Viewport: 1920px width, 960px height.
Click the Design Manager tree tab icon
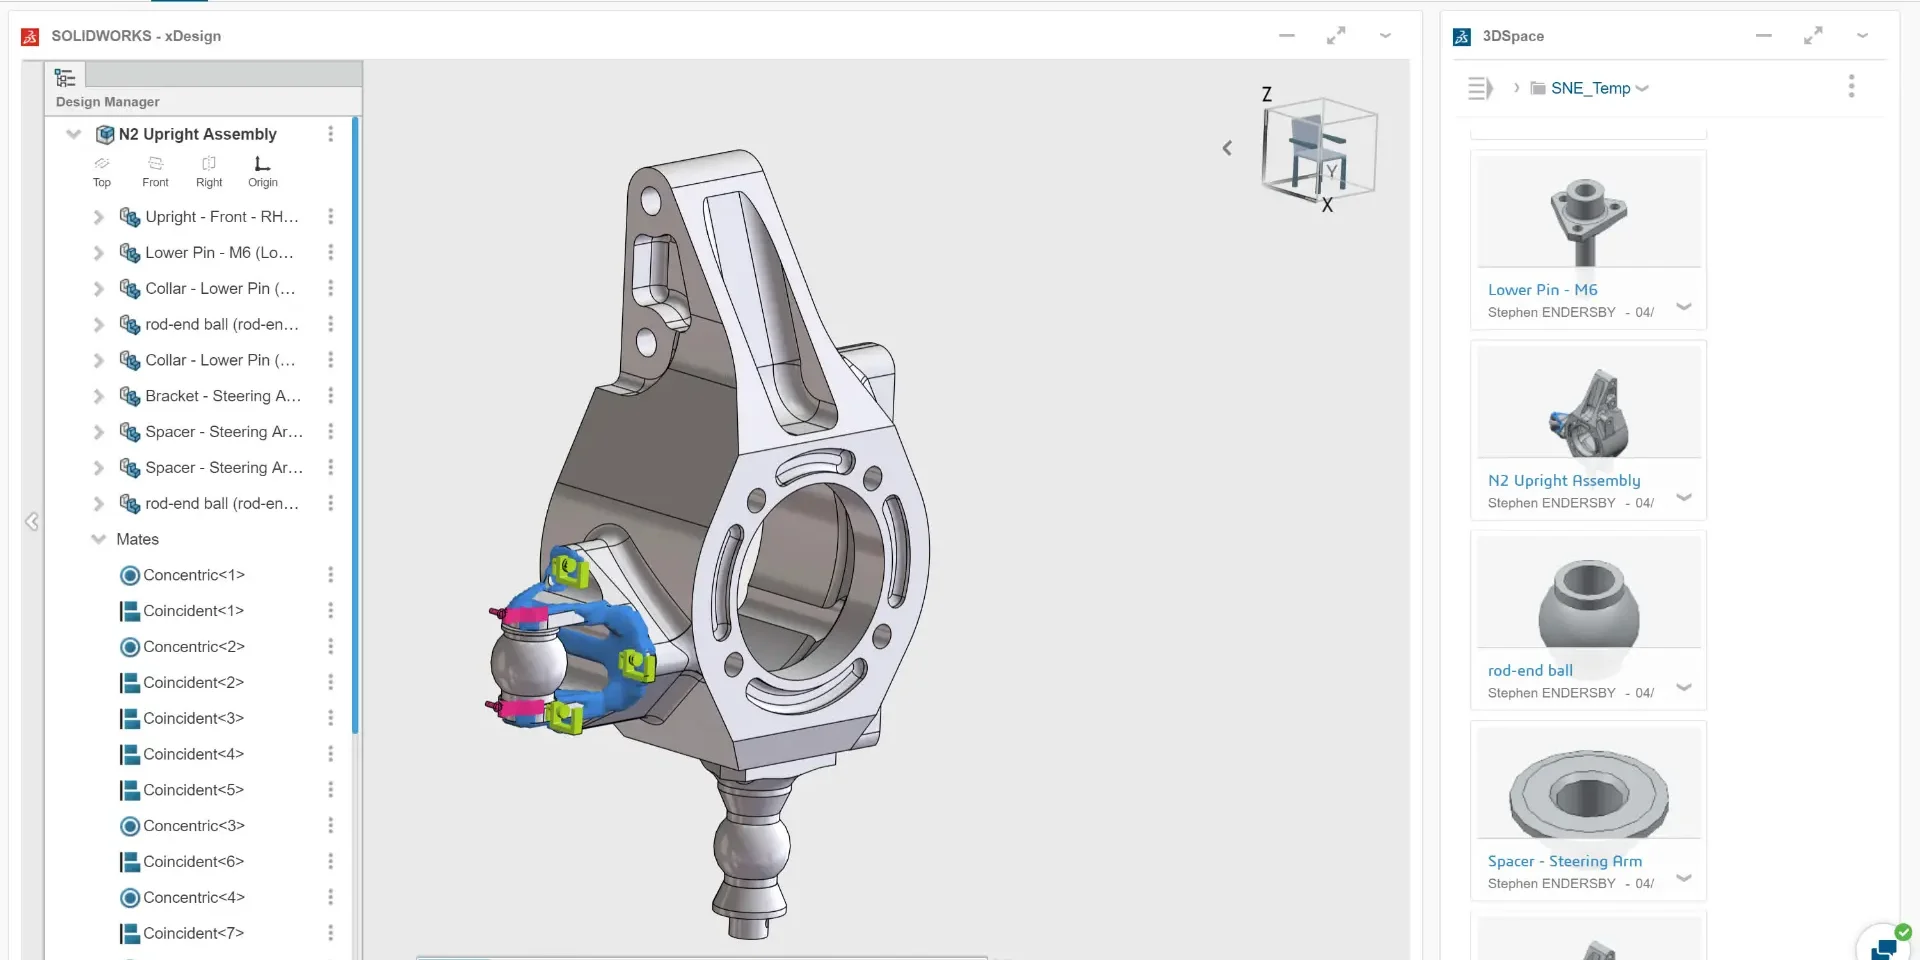(66, 77)
